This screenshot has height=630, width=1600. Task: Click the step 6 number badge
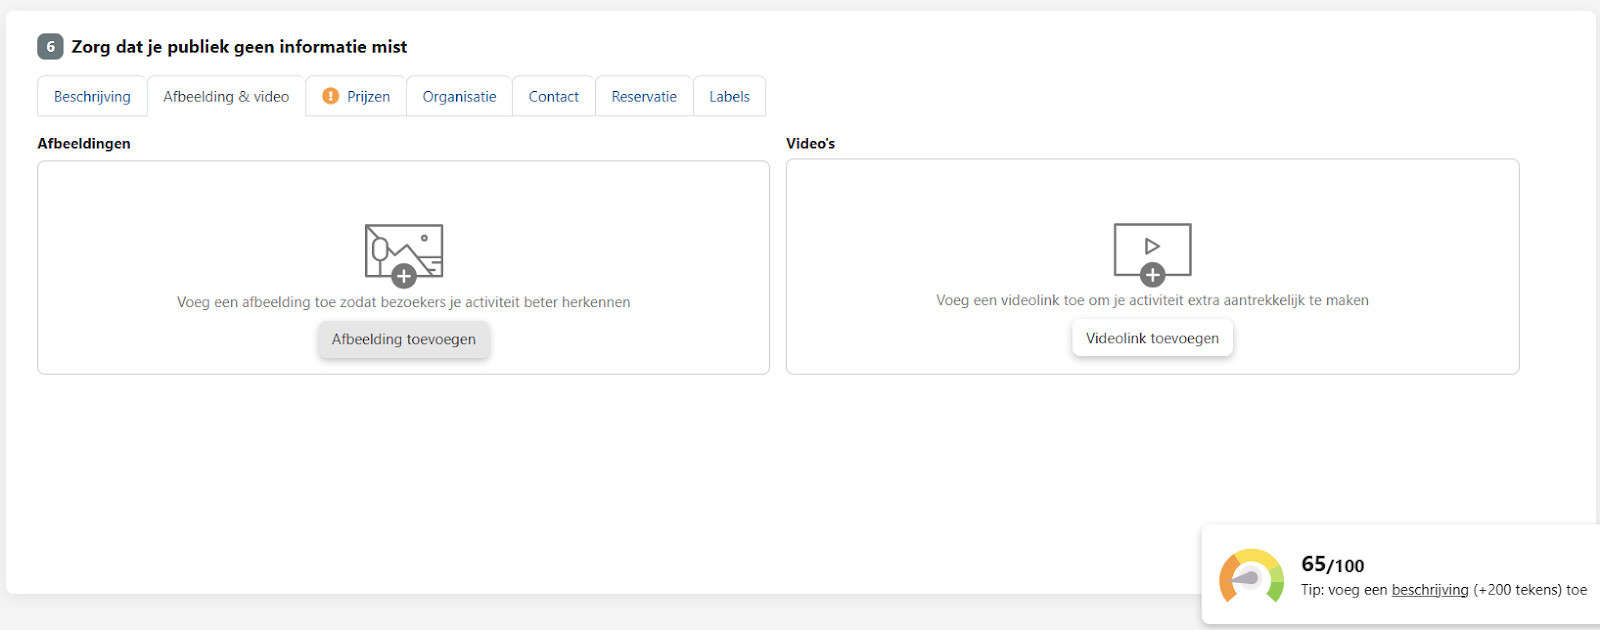coord(50,47)
